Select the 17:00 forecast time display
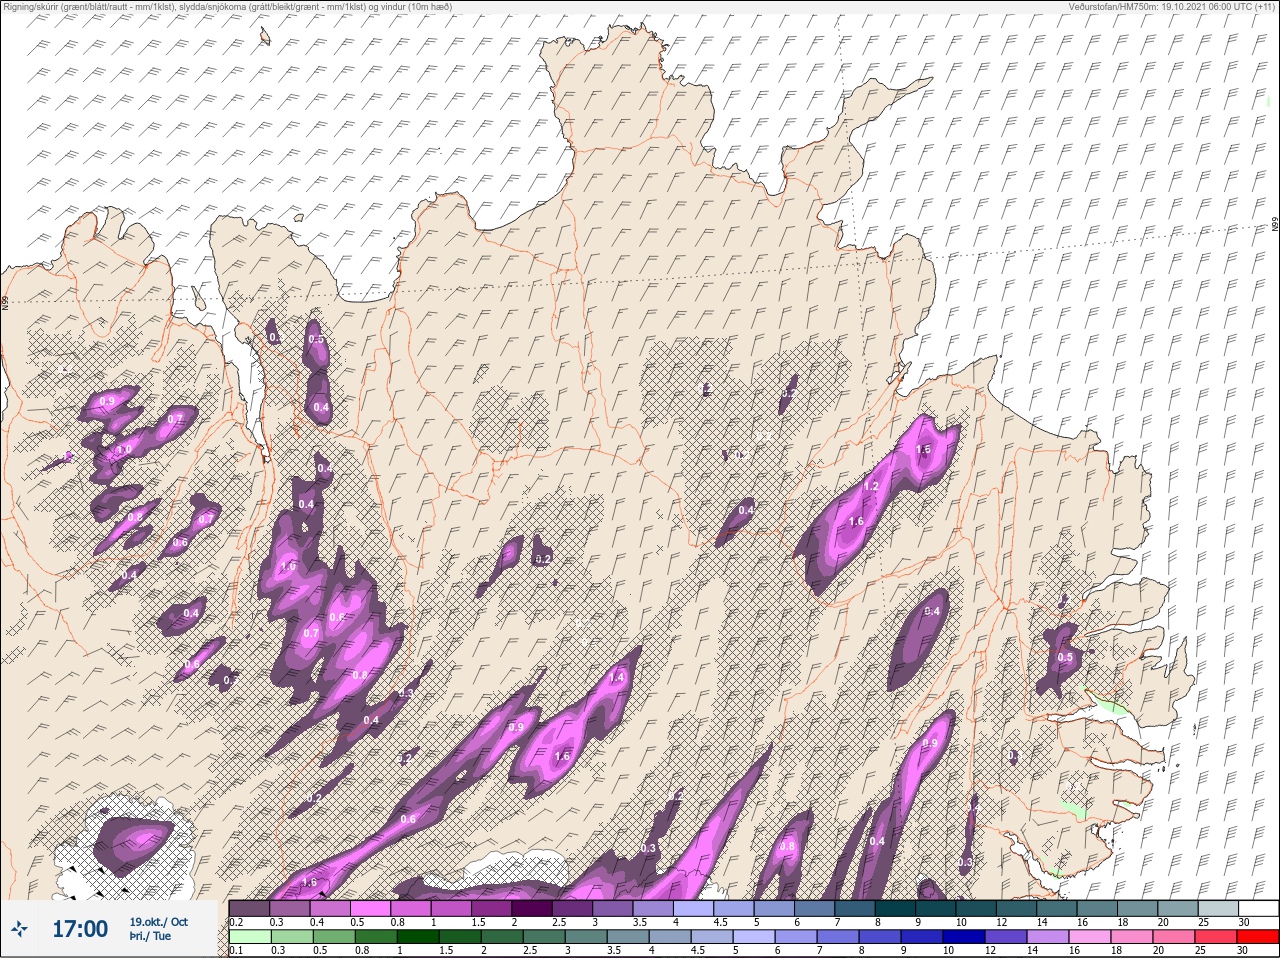This screenshot has width=1280, height=958. point(80,929)
